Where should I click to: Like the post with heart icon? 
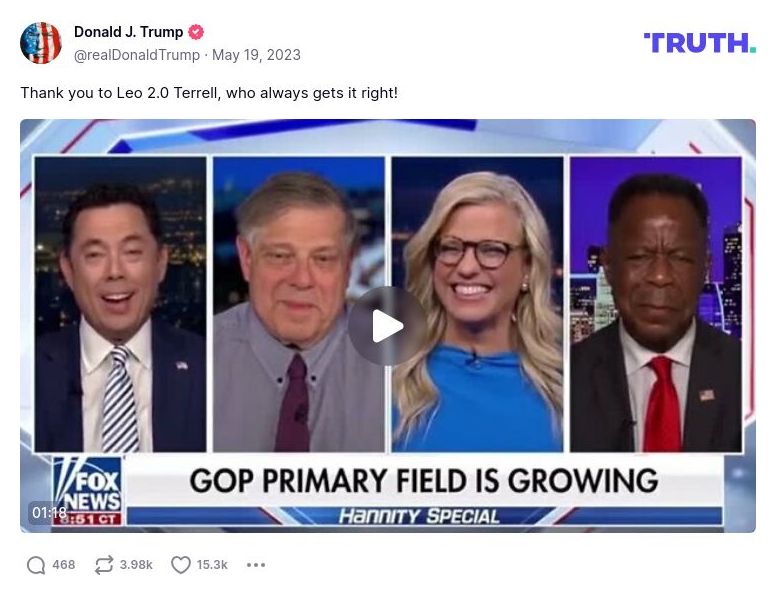tap(181, 565)
